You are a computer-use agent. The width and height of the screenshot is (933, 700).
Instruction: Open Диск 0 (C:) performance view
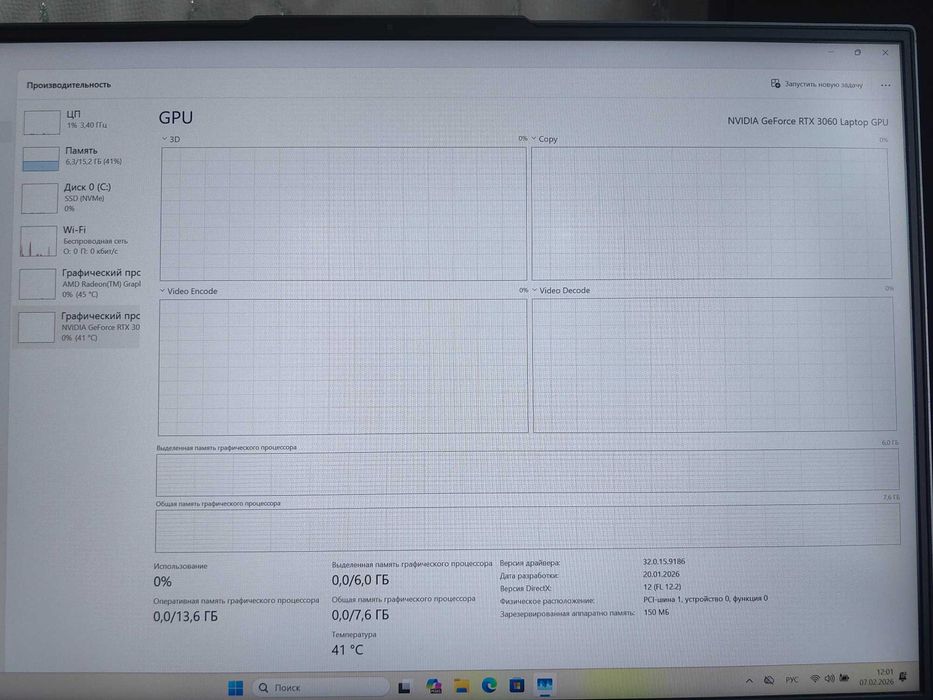click(80, 197)
